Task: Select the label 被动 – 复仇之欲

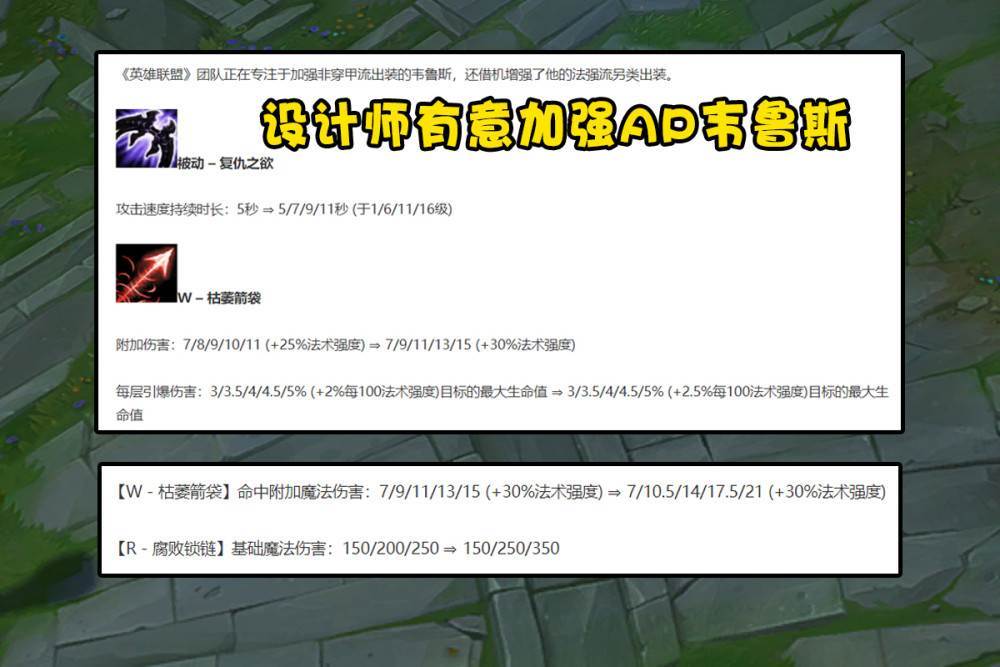Action: [x=225, y=163]
